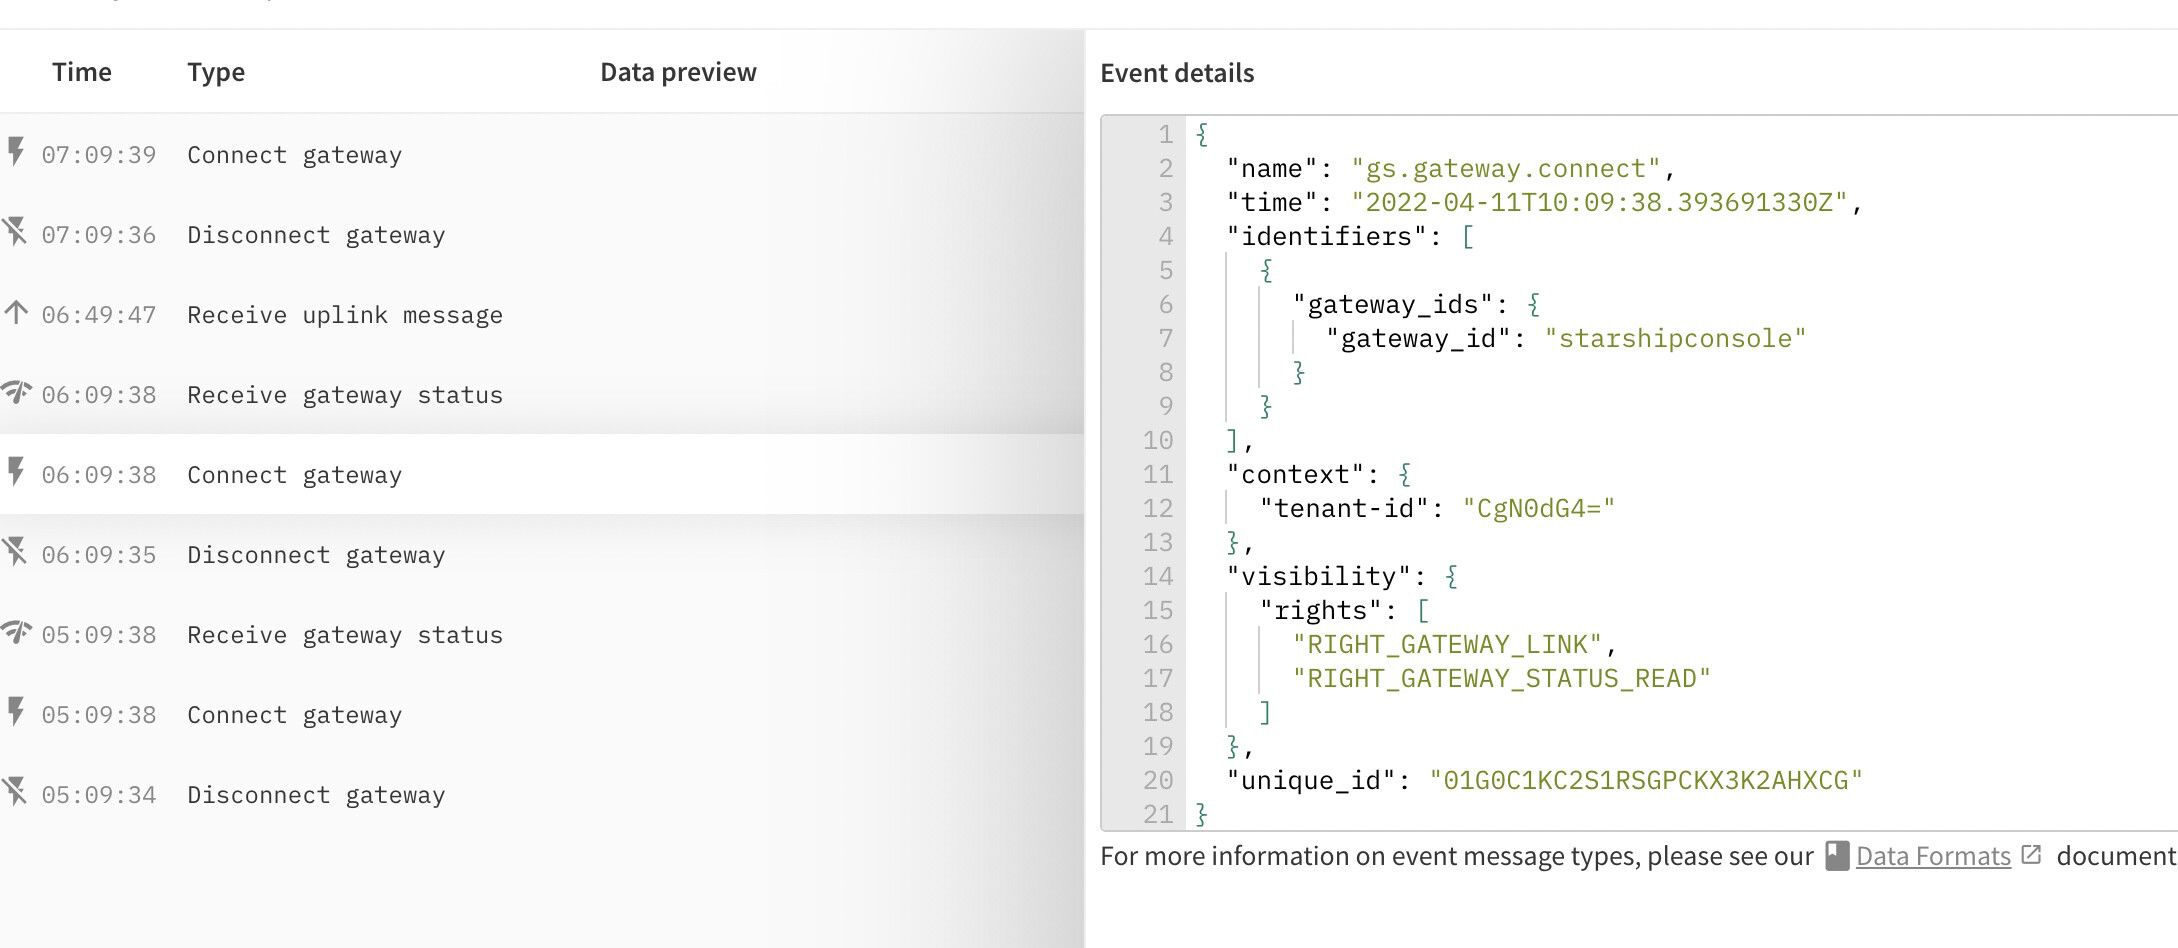
Task: Click the 05:09:34 Disconnect gateway icon
Action: pyautogui.click(x=15, y=792)
